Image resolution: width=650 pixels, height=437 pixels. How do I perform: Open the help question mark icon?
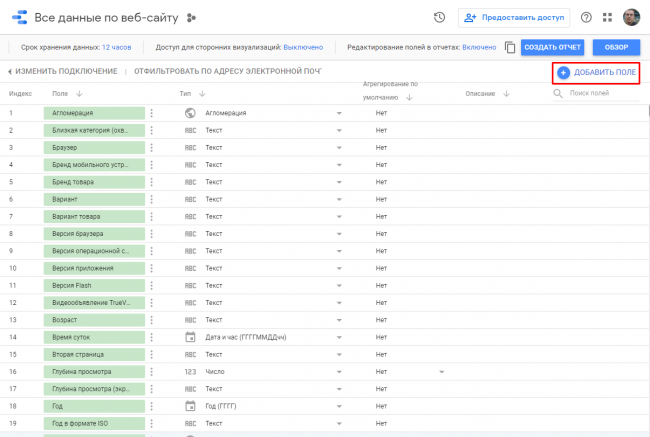(586, 17)
